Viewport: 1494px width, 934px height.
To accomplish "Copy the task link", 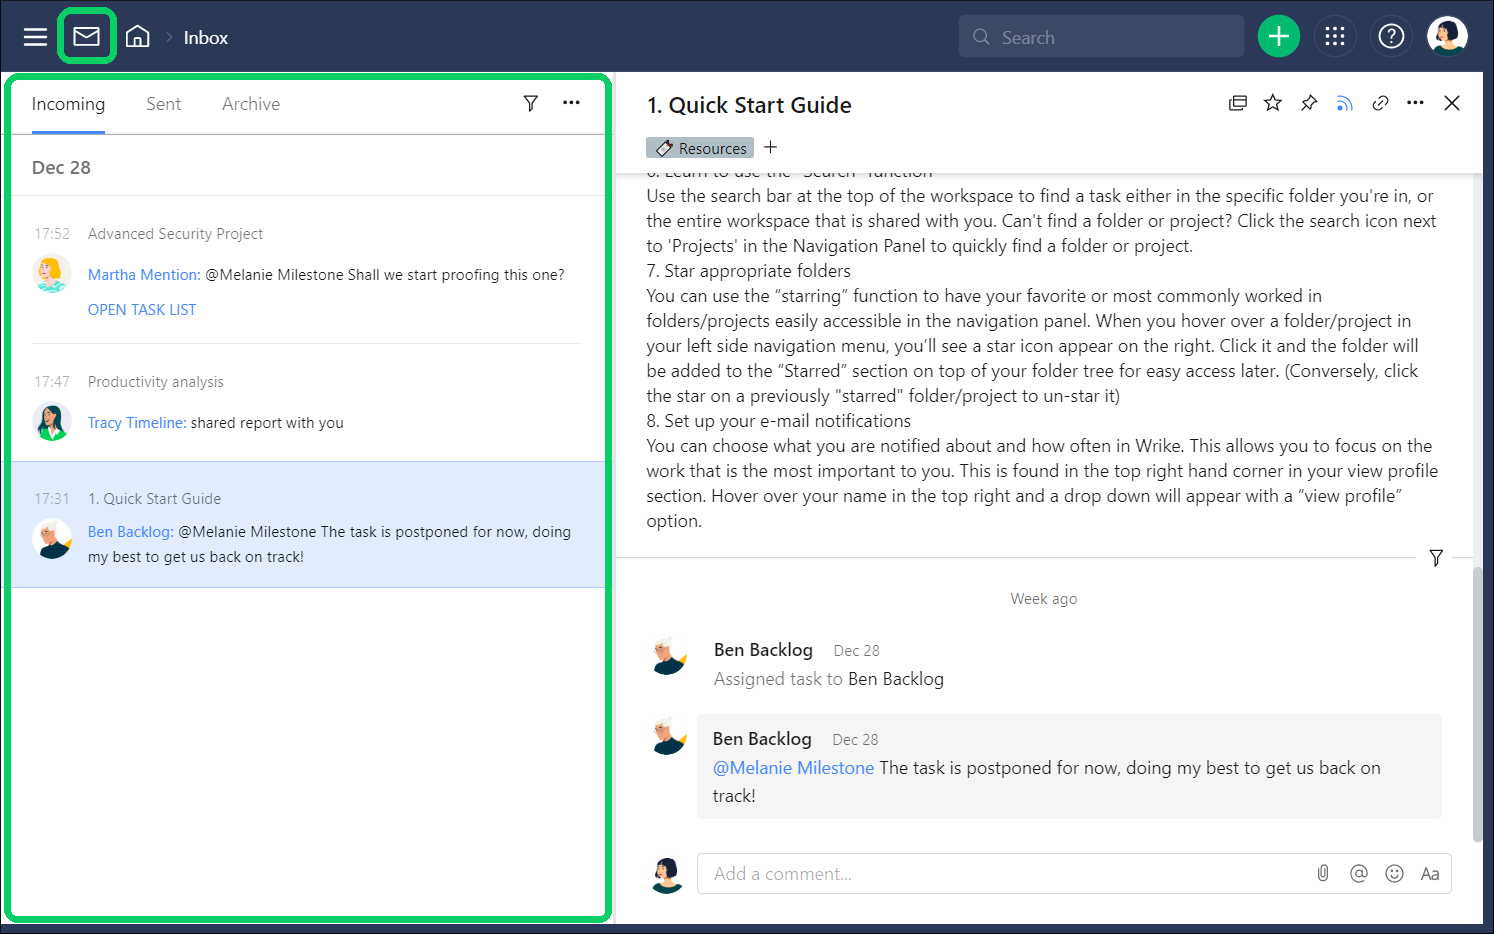I will coord(1380,102).
